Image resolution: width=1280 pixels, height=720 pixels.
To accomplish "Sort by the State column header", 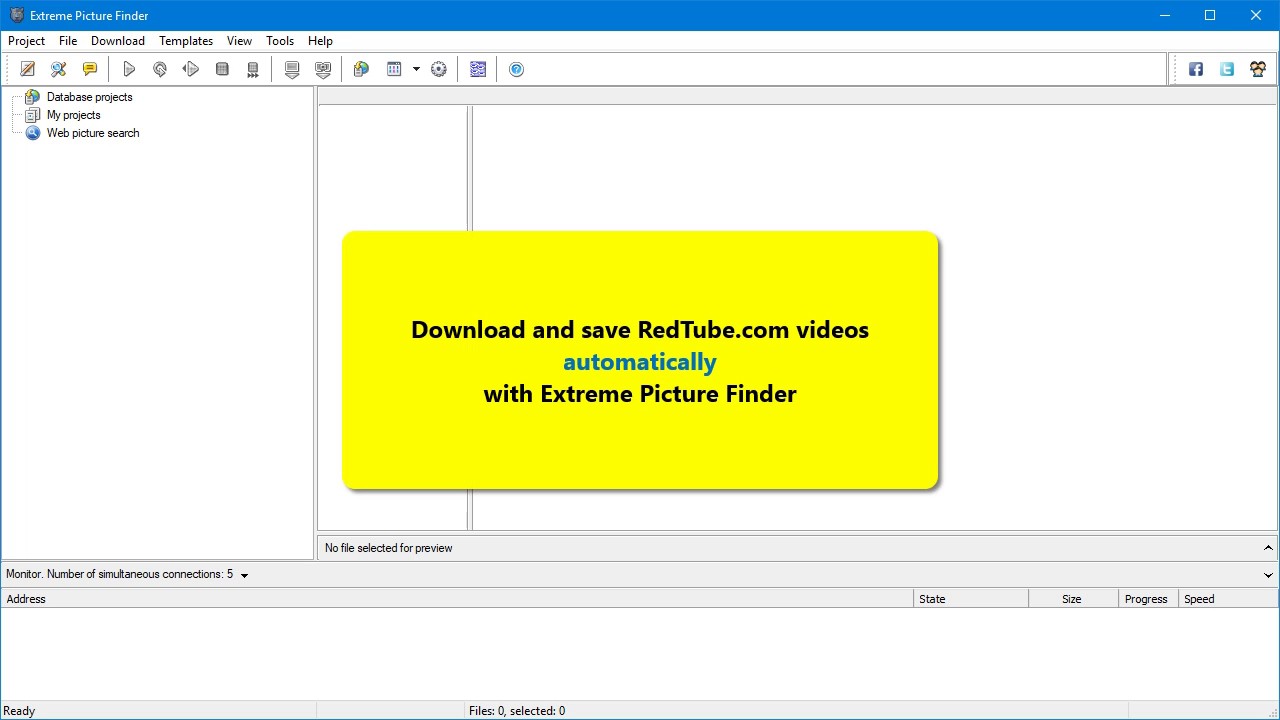I will pos(972,599).
